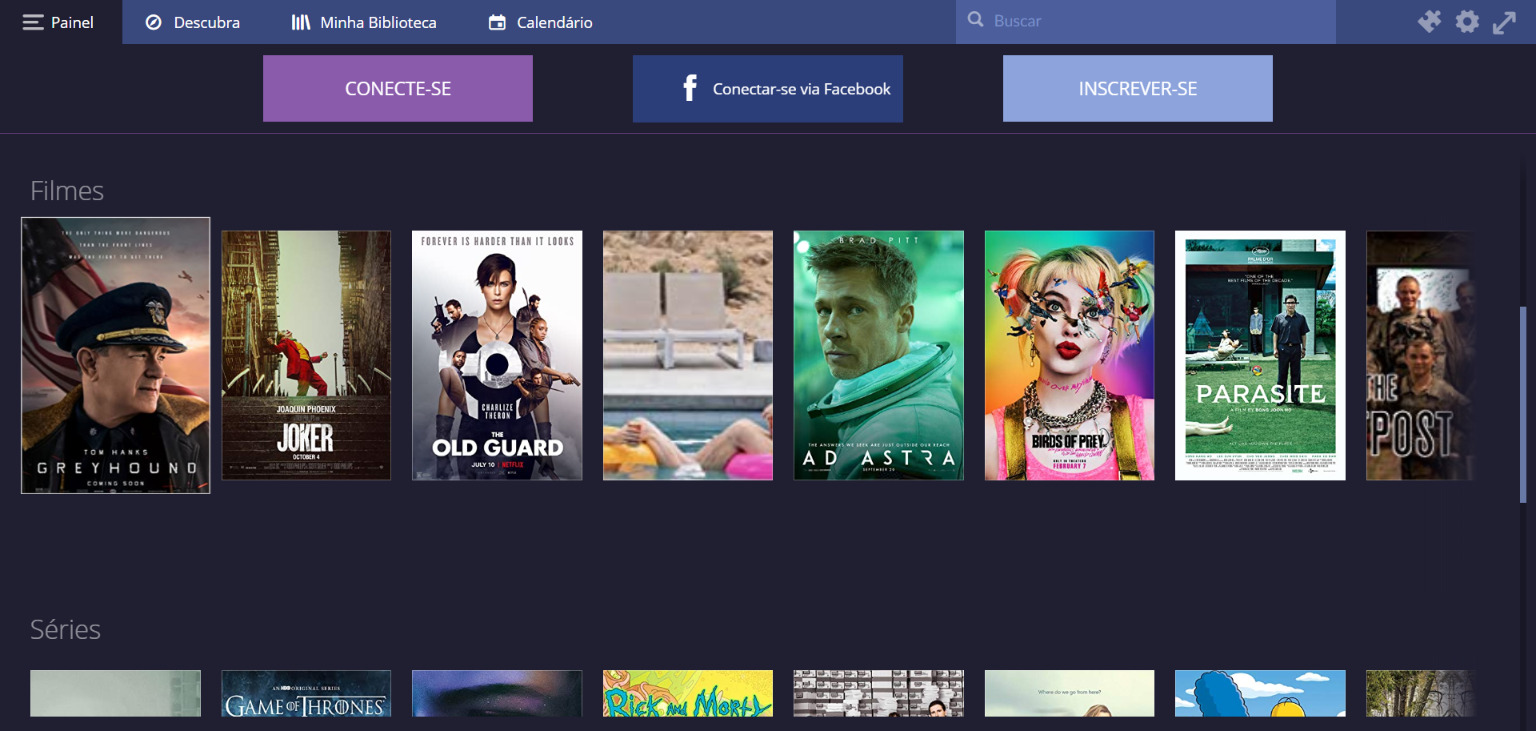This screenshot has width=1536, height=731.
Task: Open The Outpost movie poster
Action: [1420, 355]
